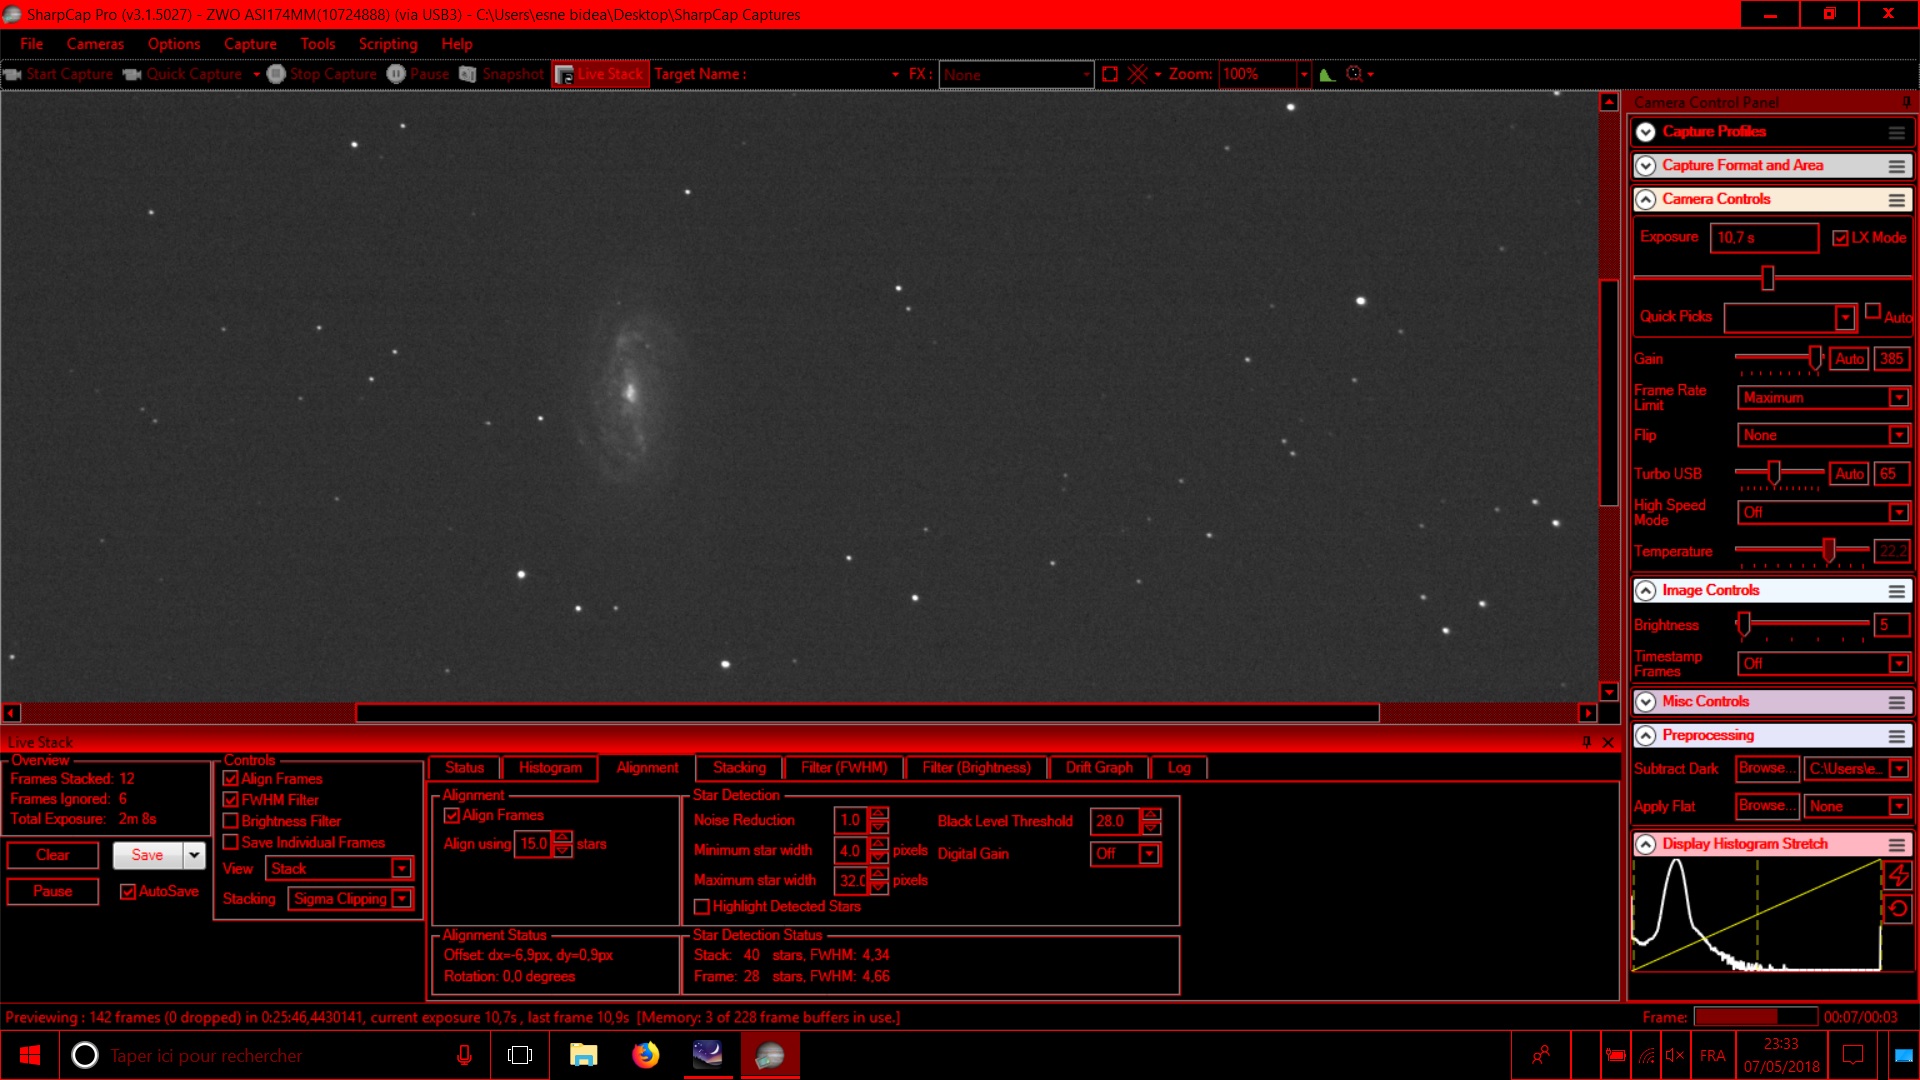Click the Clear button in Live Stack
This screenshot has width=1920, height=1080.
[x=53, y=855]
